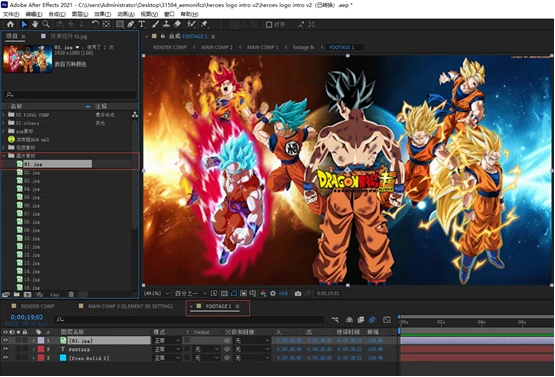Click MAIN COMP 1 in the breadcrumb
The width and height of the screenshot is (555, 377).
coord(263,47)
